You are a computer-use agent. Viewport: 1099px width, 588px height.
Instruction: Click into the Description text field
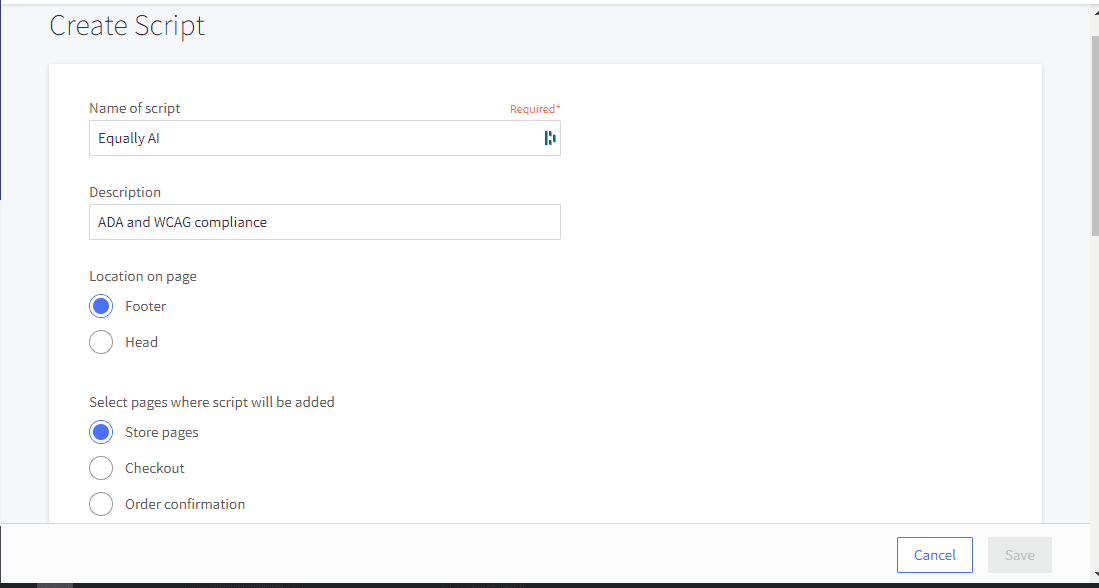324,222
